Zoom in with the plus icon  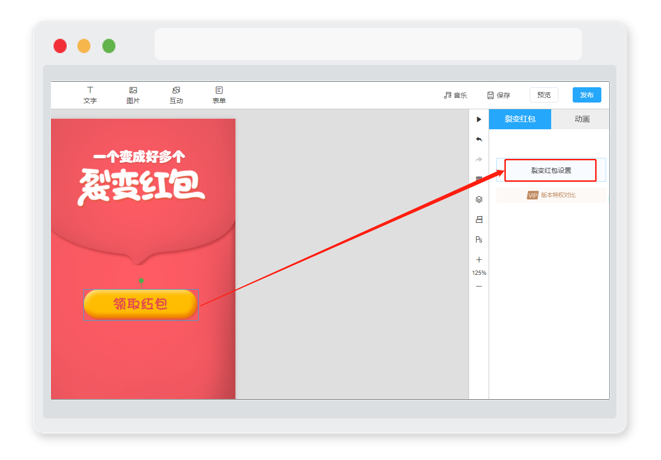click(479, 260)
